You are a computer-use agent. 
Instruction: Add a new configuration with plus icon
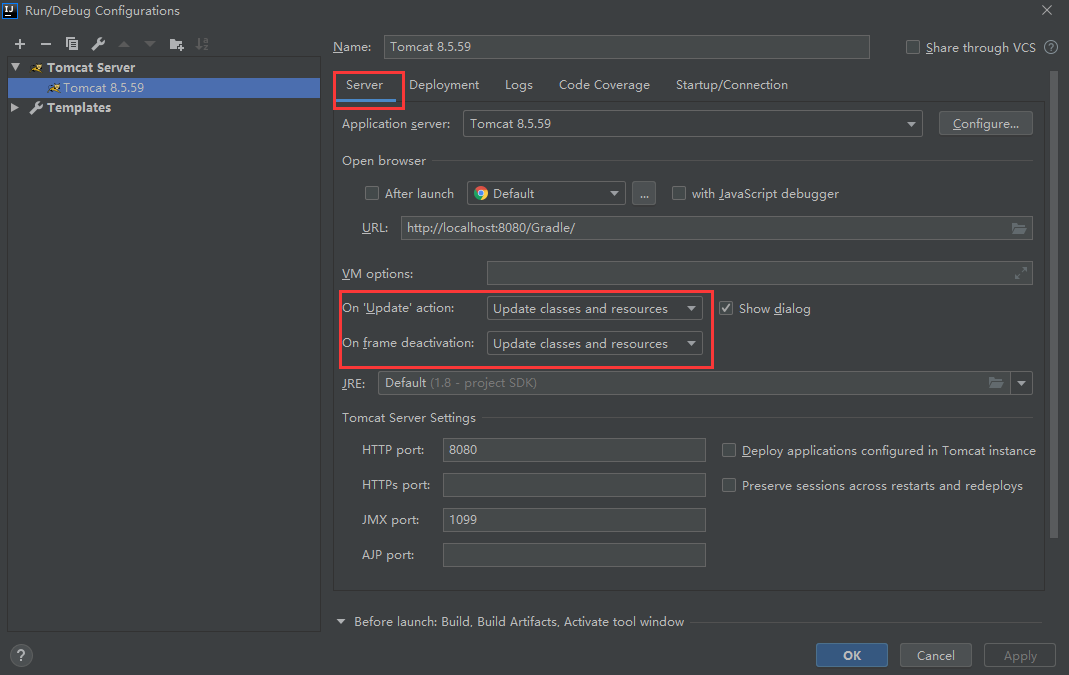[x=20, y=44]
